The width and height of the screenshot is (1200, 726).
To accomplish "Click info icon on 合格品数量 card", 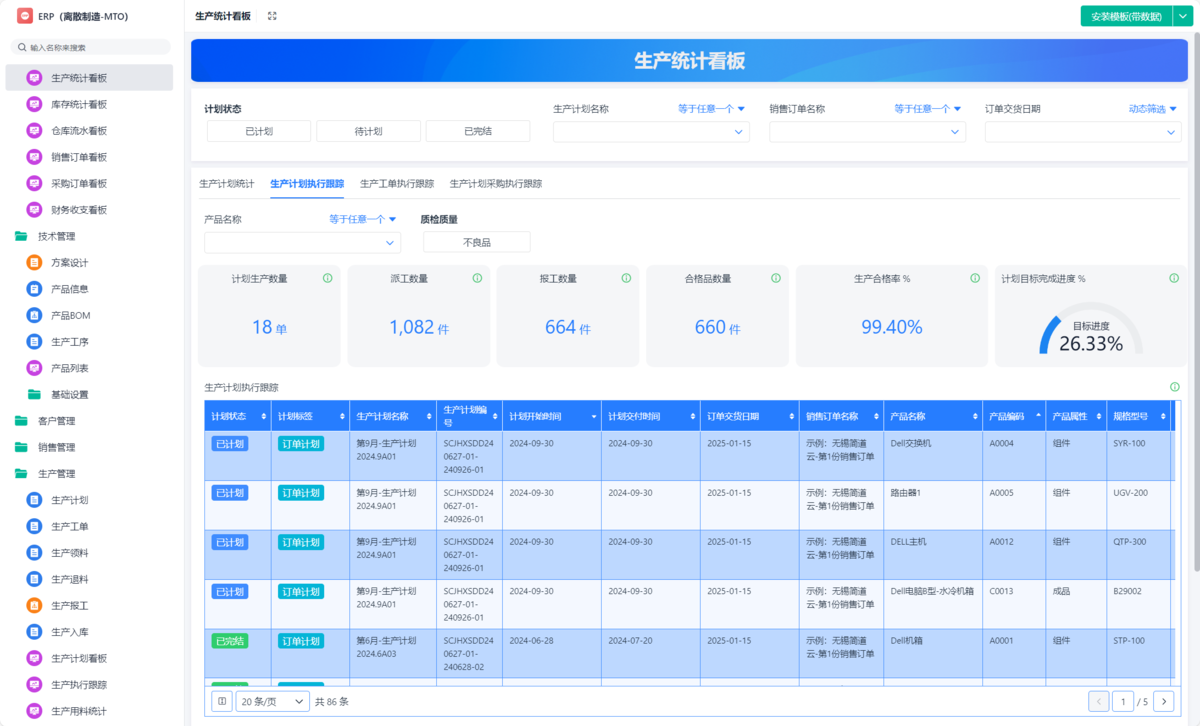I will coord(776,279).
